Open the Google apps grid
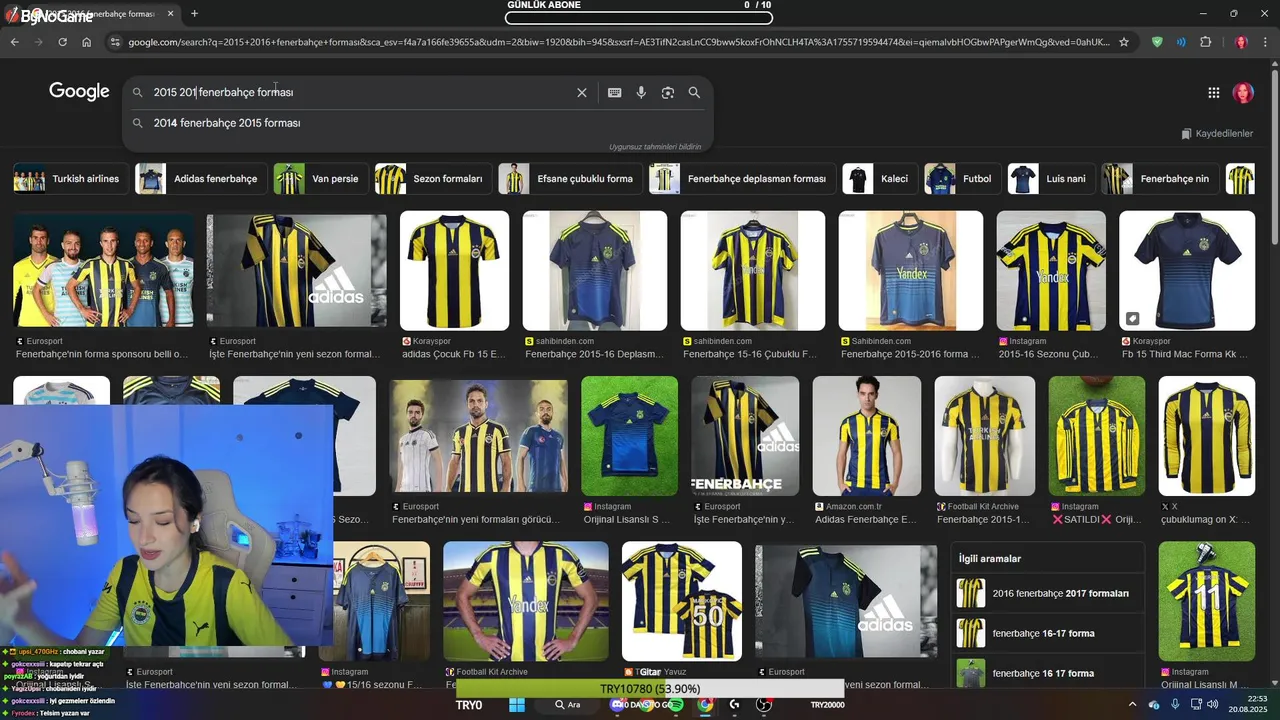 1213,93
